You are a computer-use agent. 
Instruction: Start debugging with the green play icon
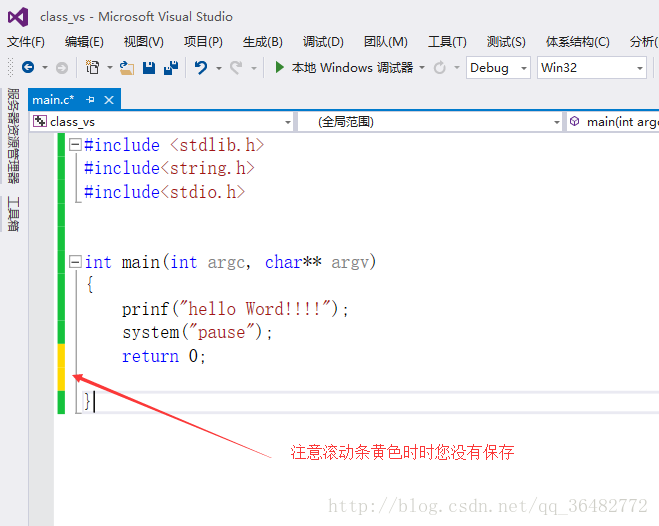click(279, 67)
